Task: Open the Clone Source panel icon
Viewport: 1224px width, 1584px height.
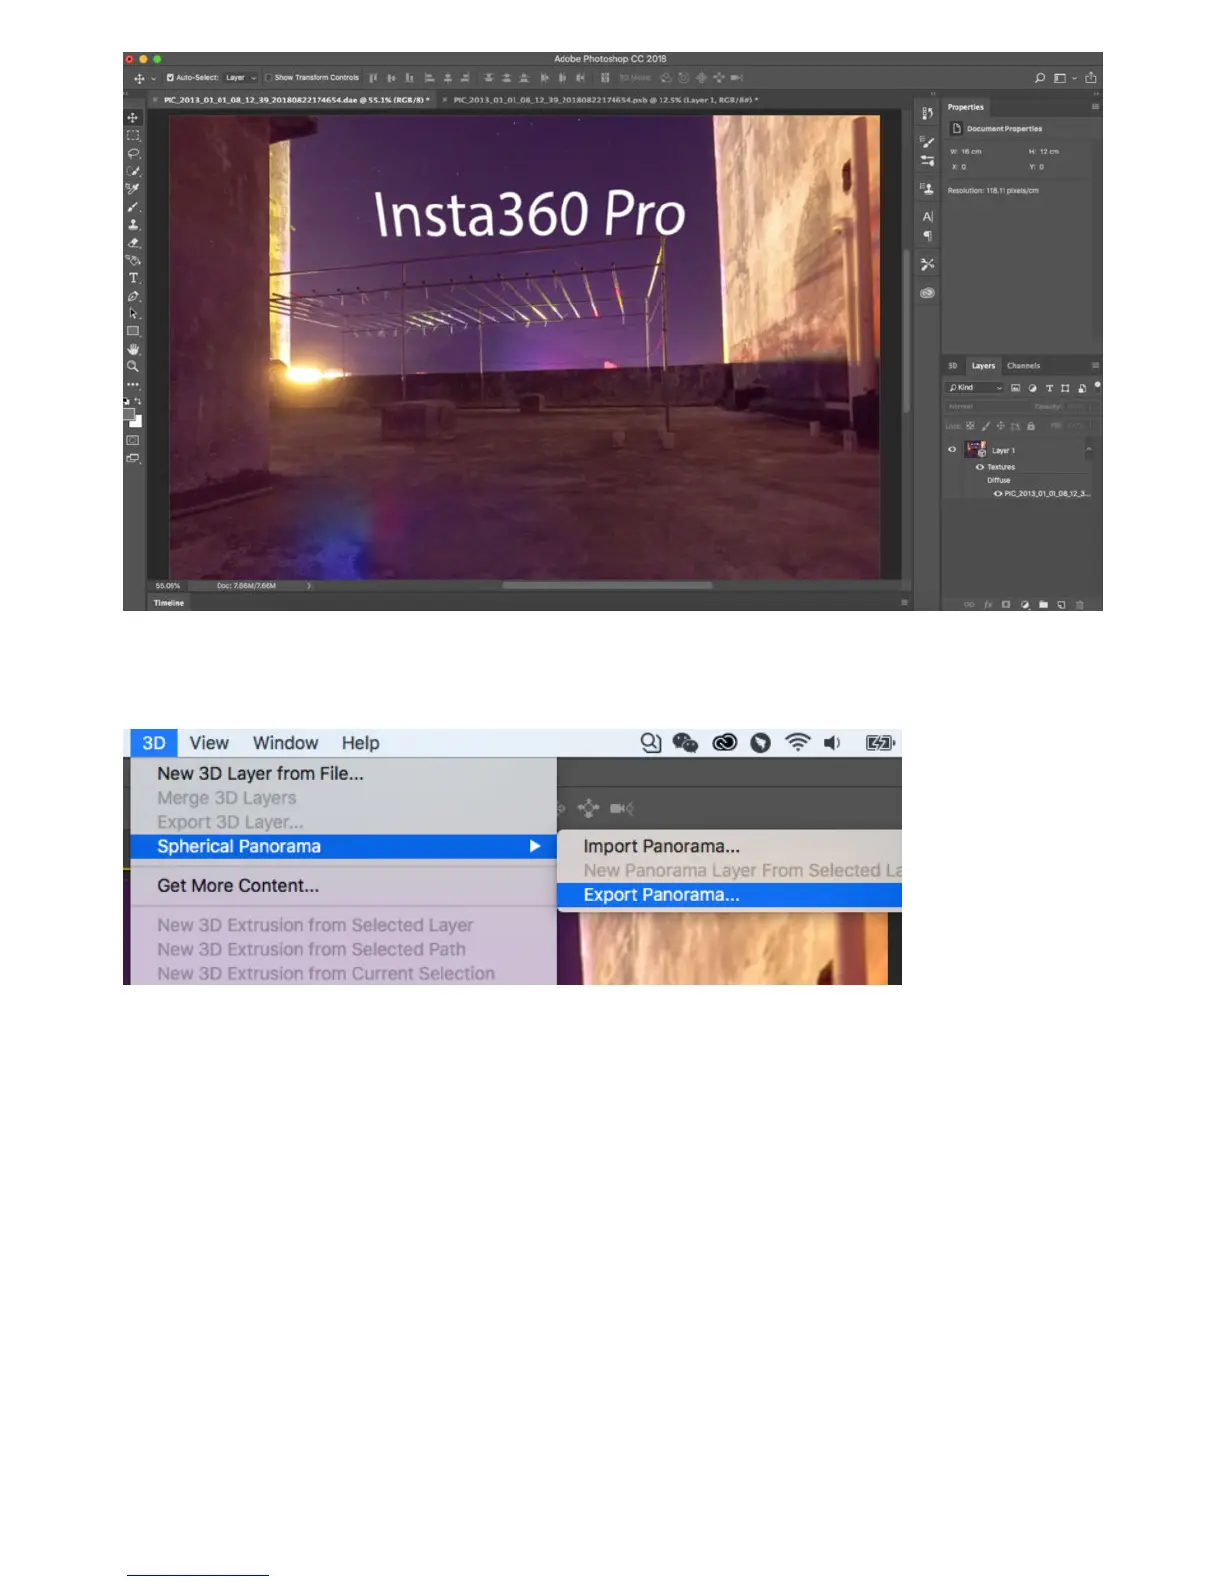Action: (927, 188)
